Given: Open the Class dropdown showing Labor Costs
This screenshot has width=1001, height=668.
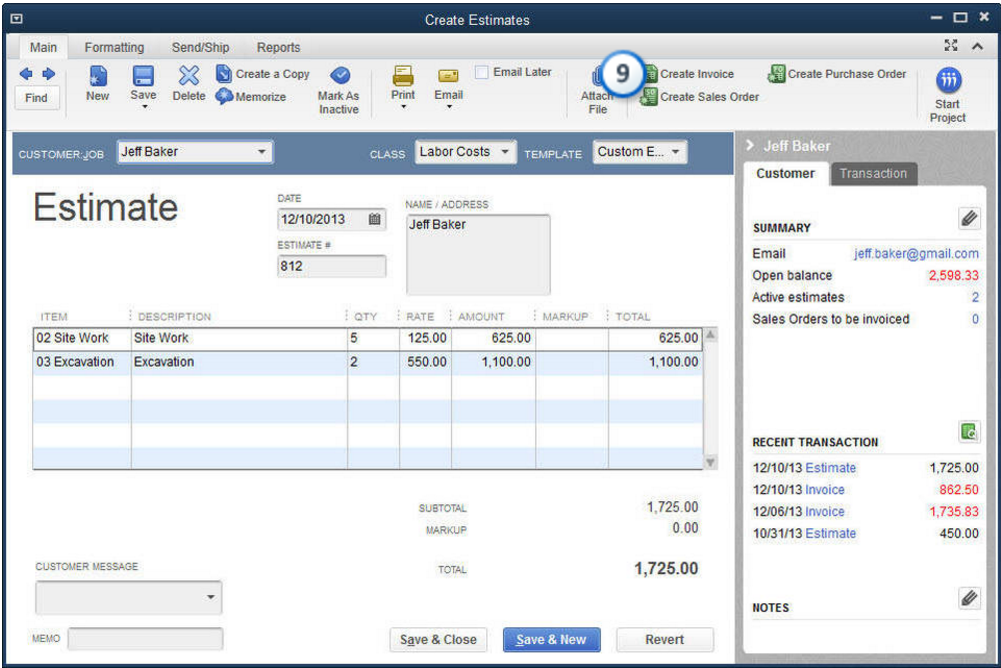Looking at the screenshot, I should pos(505,152).
